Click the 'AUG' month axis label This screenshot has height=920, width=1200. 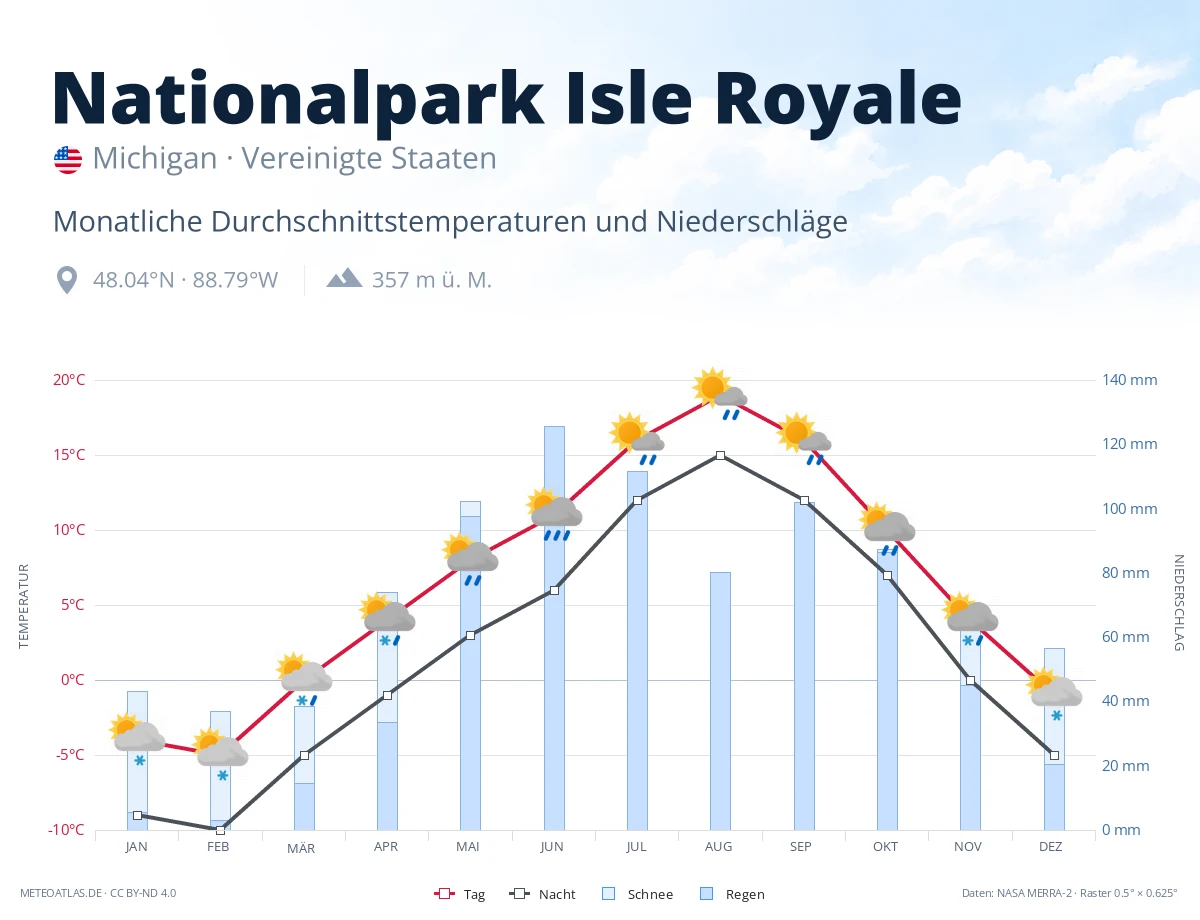[718, 846]
